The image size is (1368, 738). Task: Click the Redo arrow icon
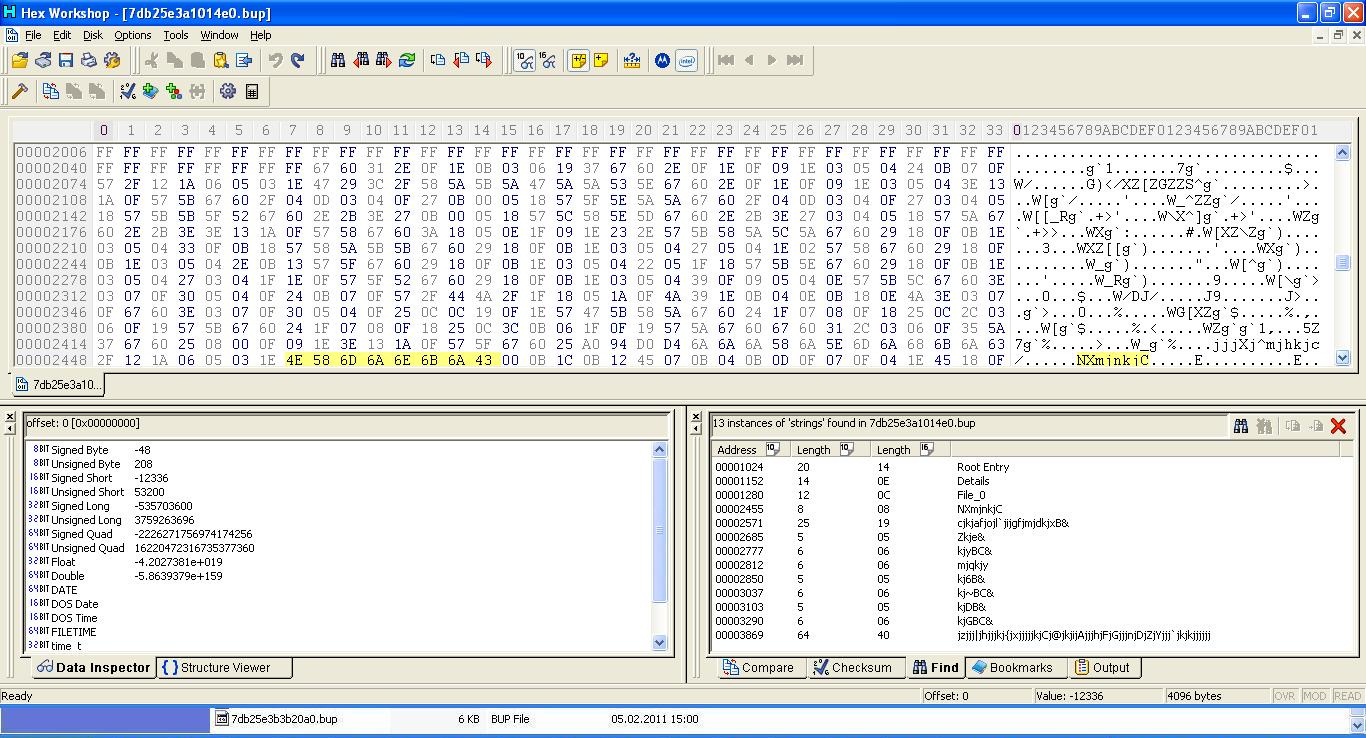pos(298,60)
